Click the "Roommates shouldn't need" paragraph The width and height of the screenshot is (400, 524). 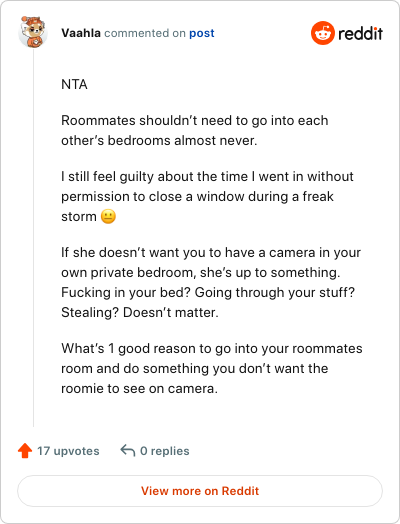(x=194, y=130)
